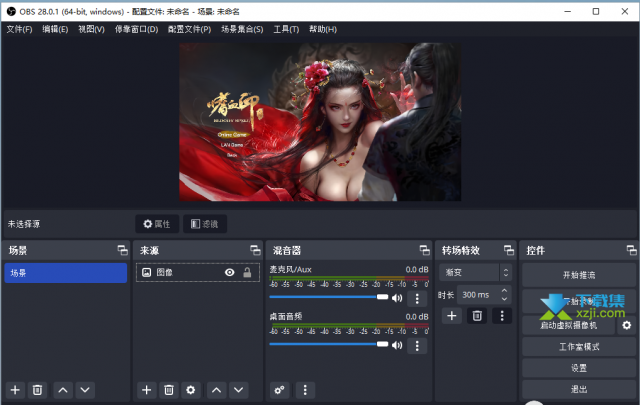Open source 滤镜 button
Screen dimensions: 640x405
click(205, 224)
